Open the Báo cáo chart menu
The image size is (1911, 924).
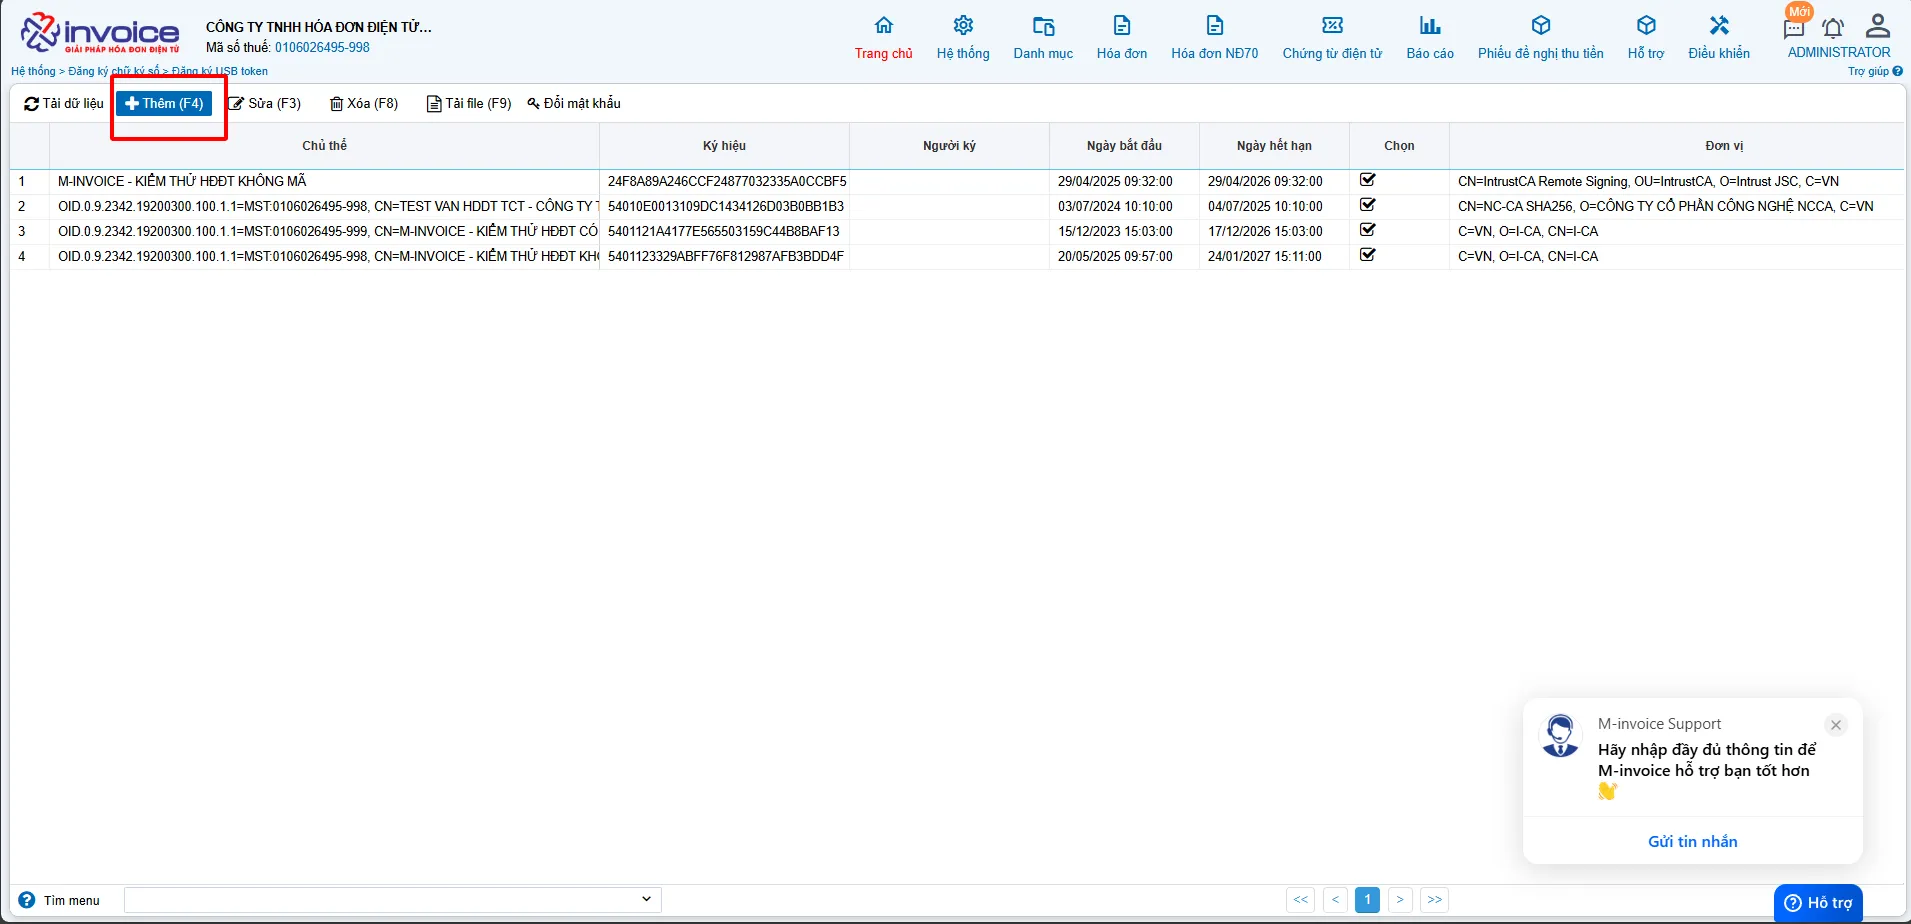(x=1430, y=25)
